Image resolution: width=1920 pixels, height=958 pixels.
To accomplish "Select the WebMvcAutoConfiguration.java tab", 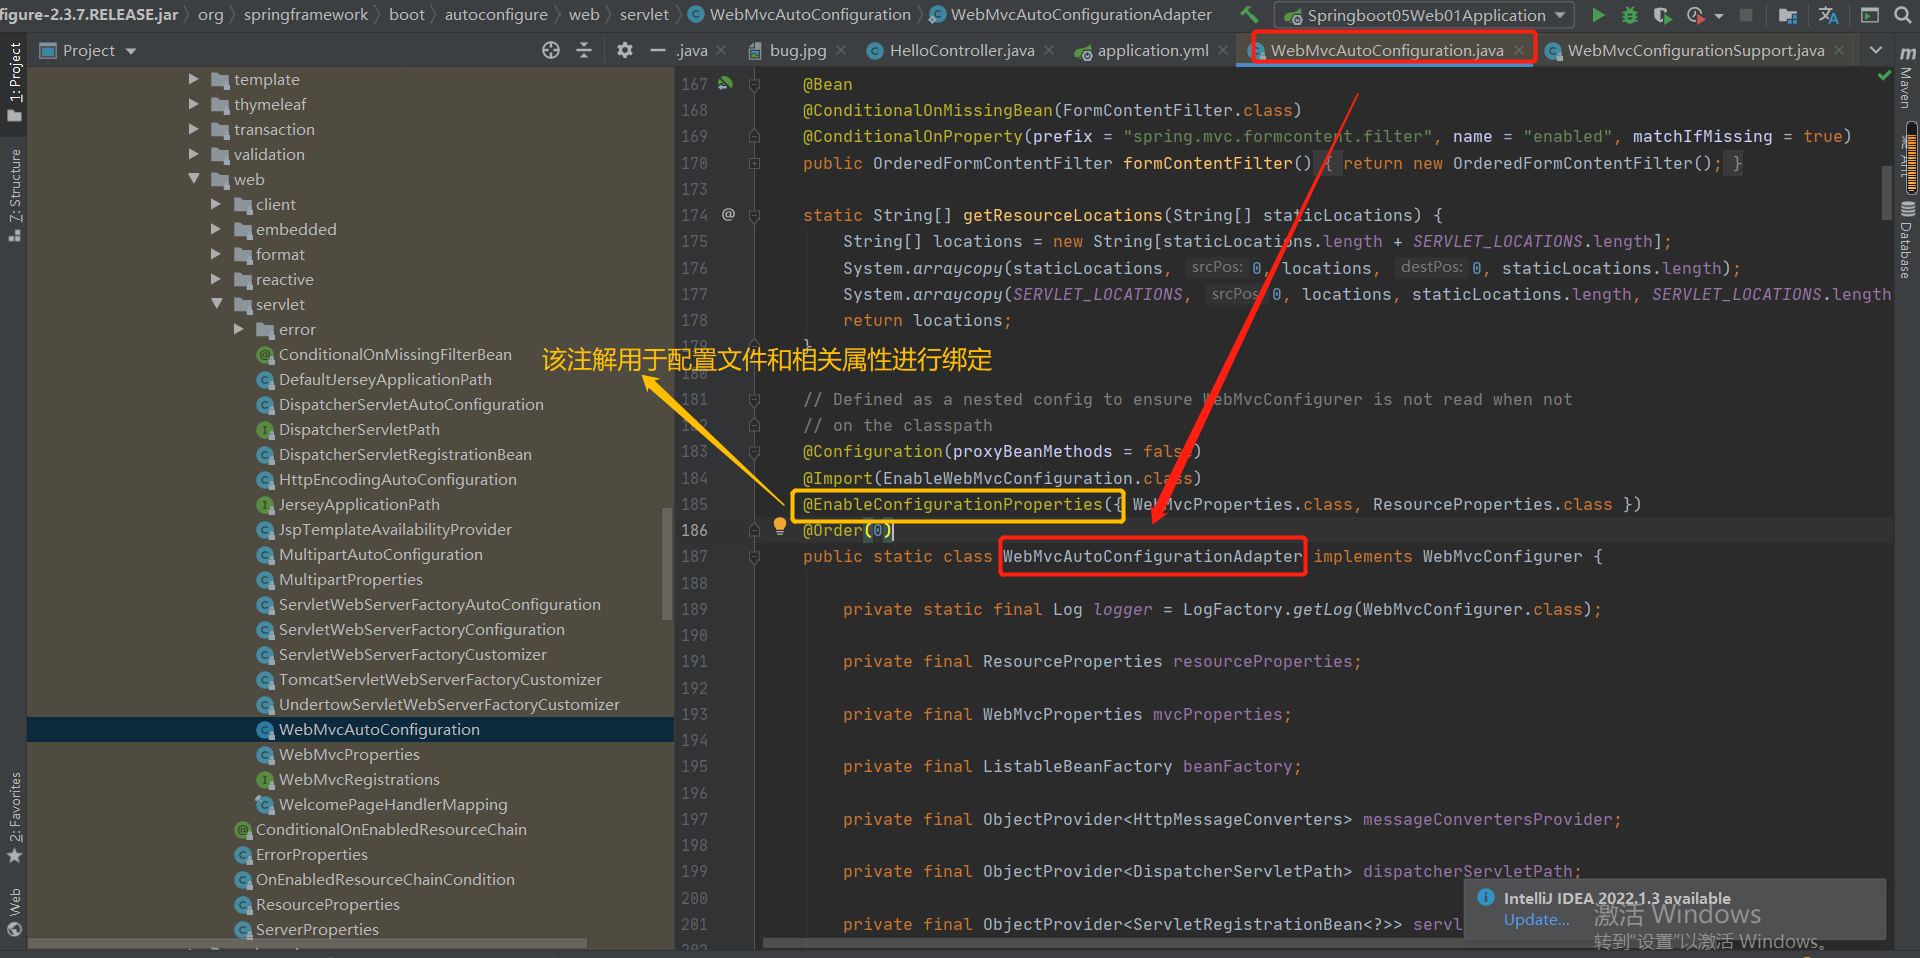I will [1386, 50].
